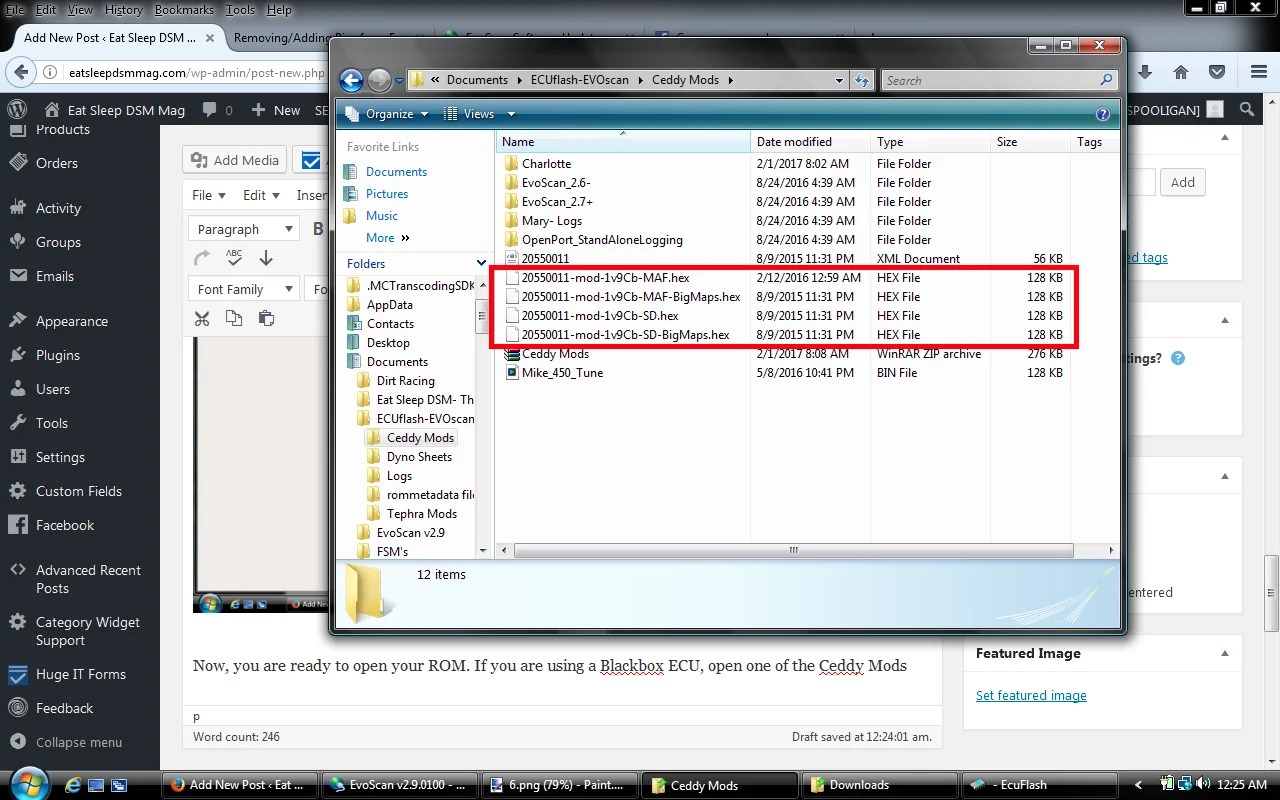This screenshot has height=800, width=1280.
Task: Select 20550011-mod-1v9Cb-SD-BigMaps.hex file
Action: [x=625, y=334]
